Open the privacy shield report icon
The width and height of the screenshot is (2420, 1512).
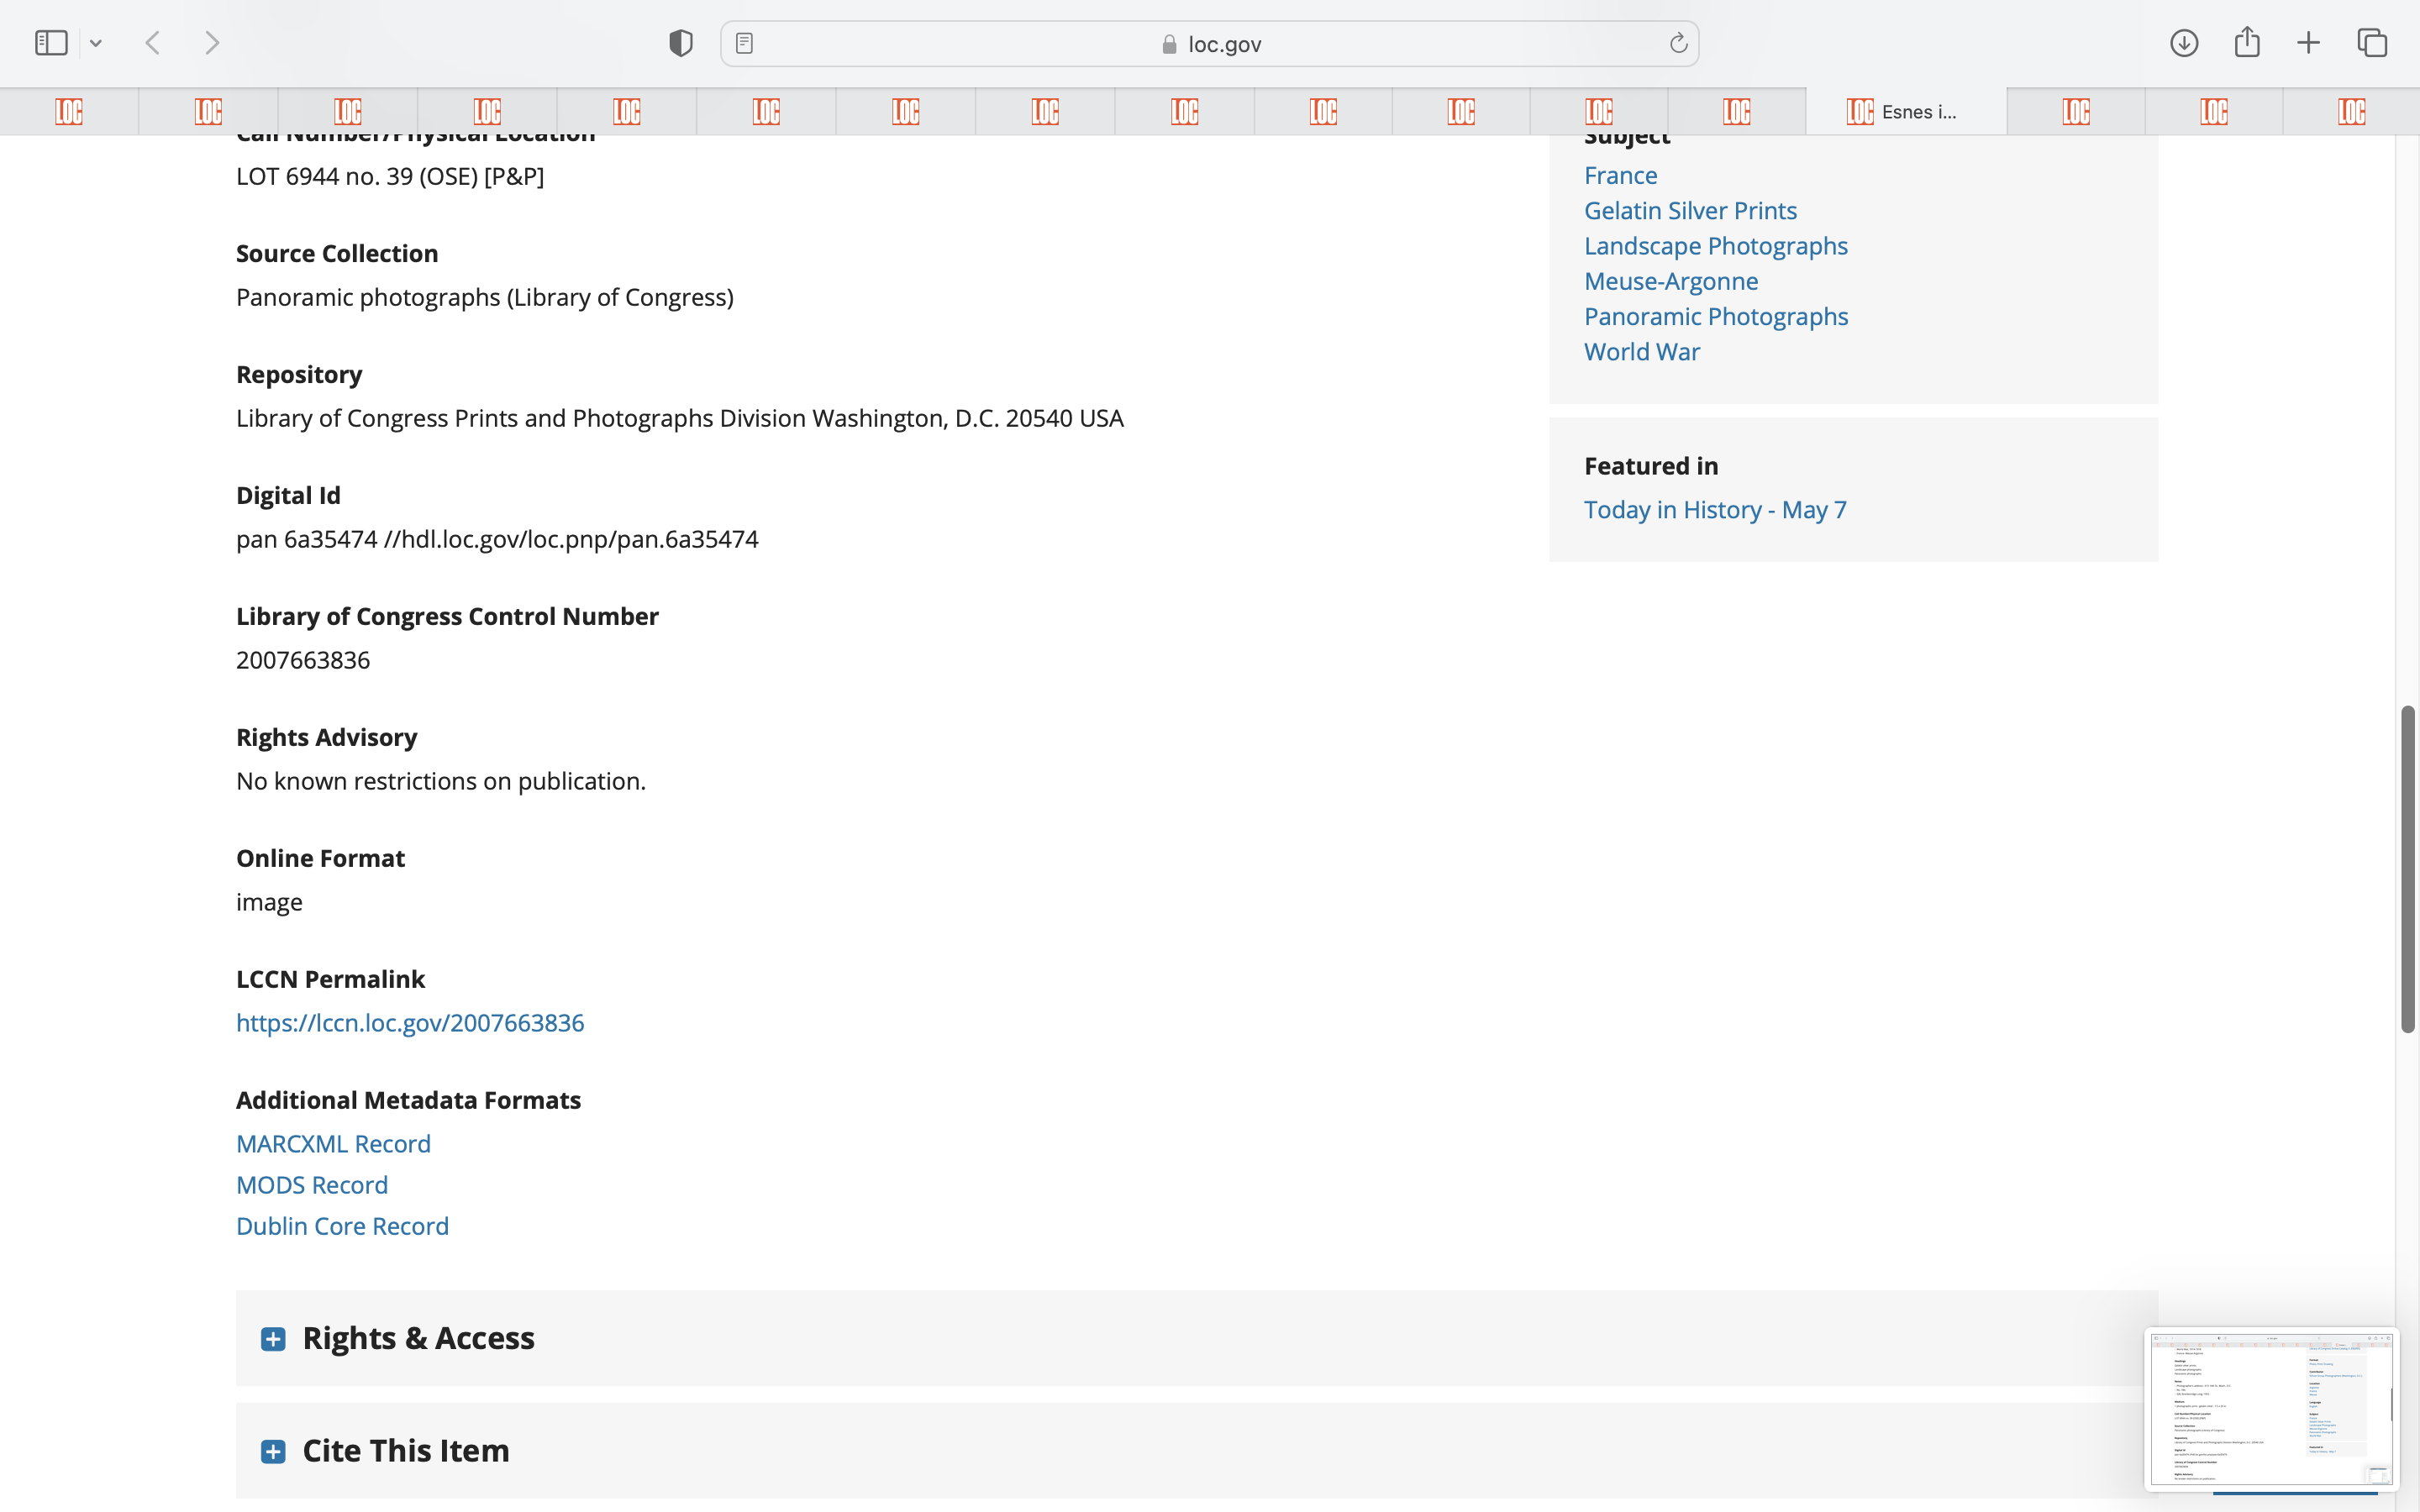[x=680, y=43]
